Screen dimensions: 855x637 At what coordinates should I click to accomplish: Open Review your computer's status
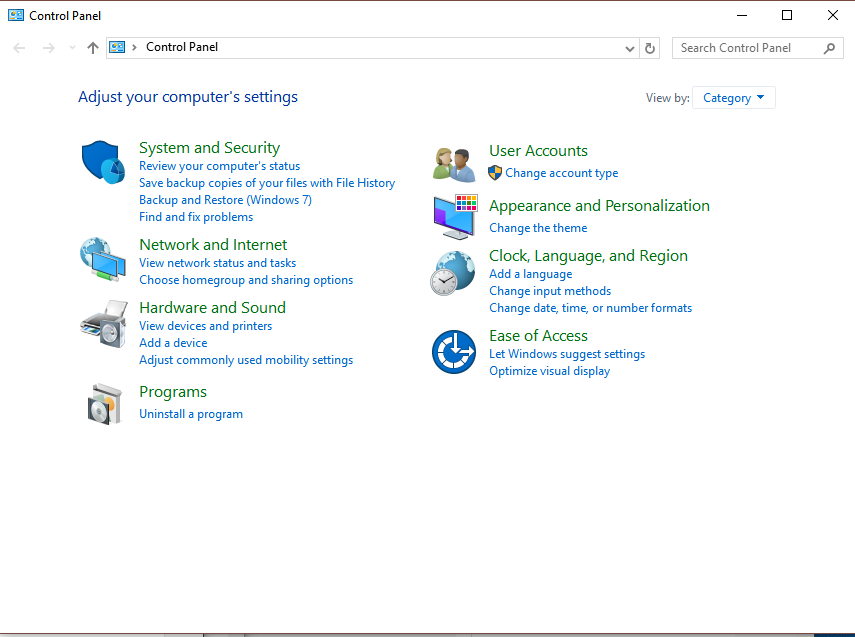(220, 166)
